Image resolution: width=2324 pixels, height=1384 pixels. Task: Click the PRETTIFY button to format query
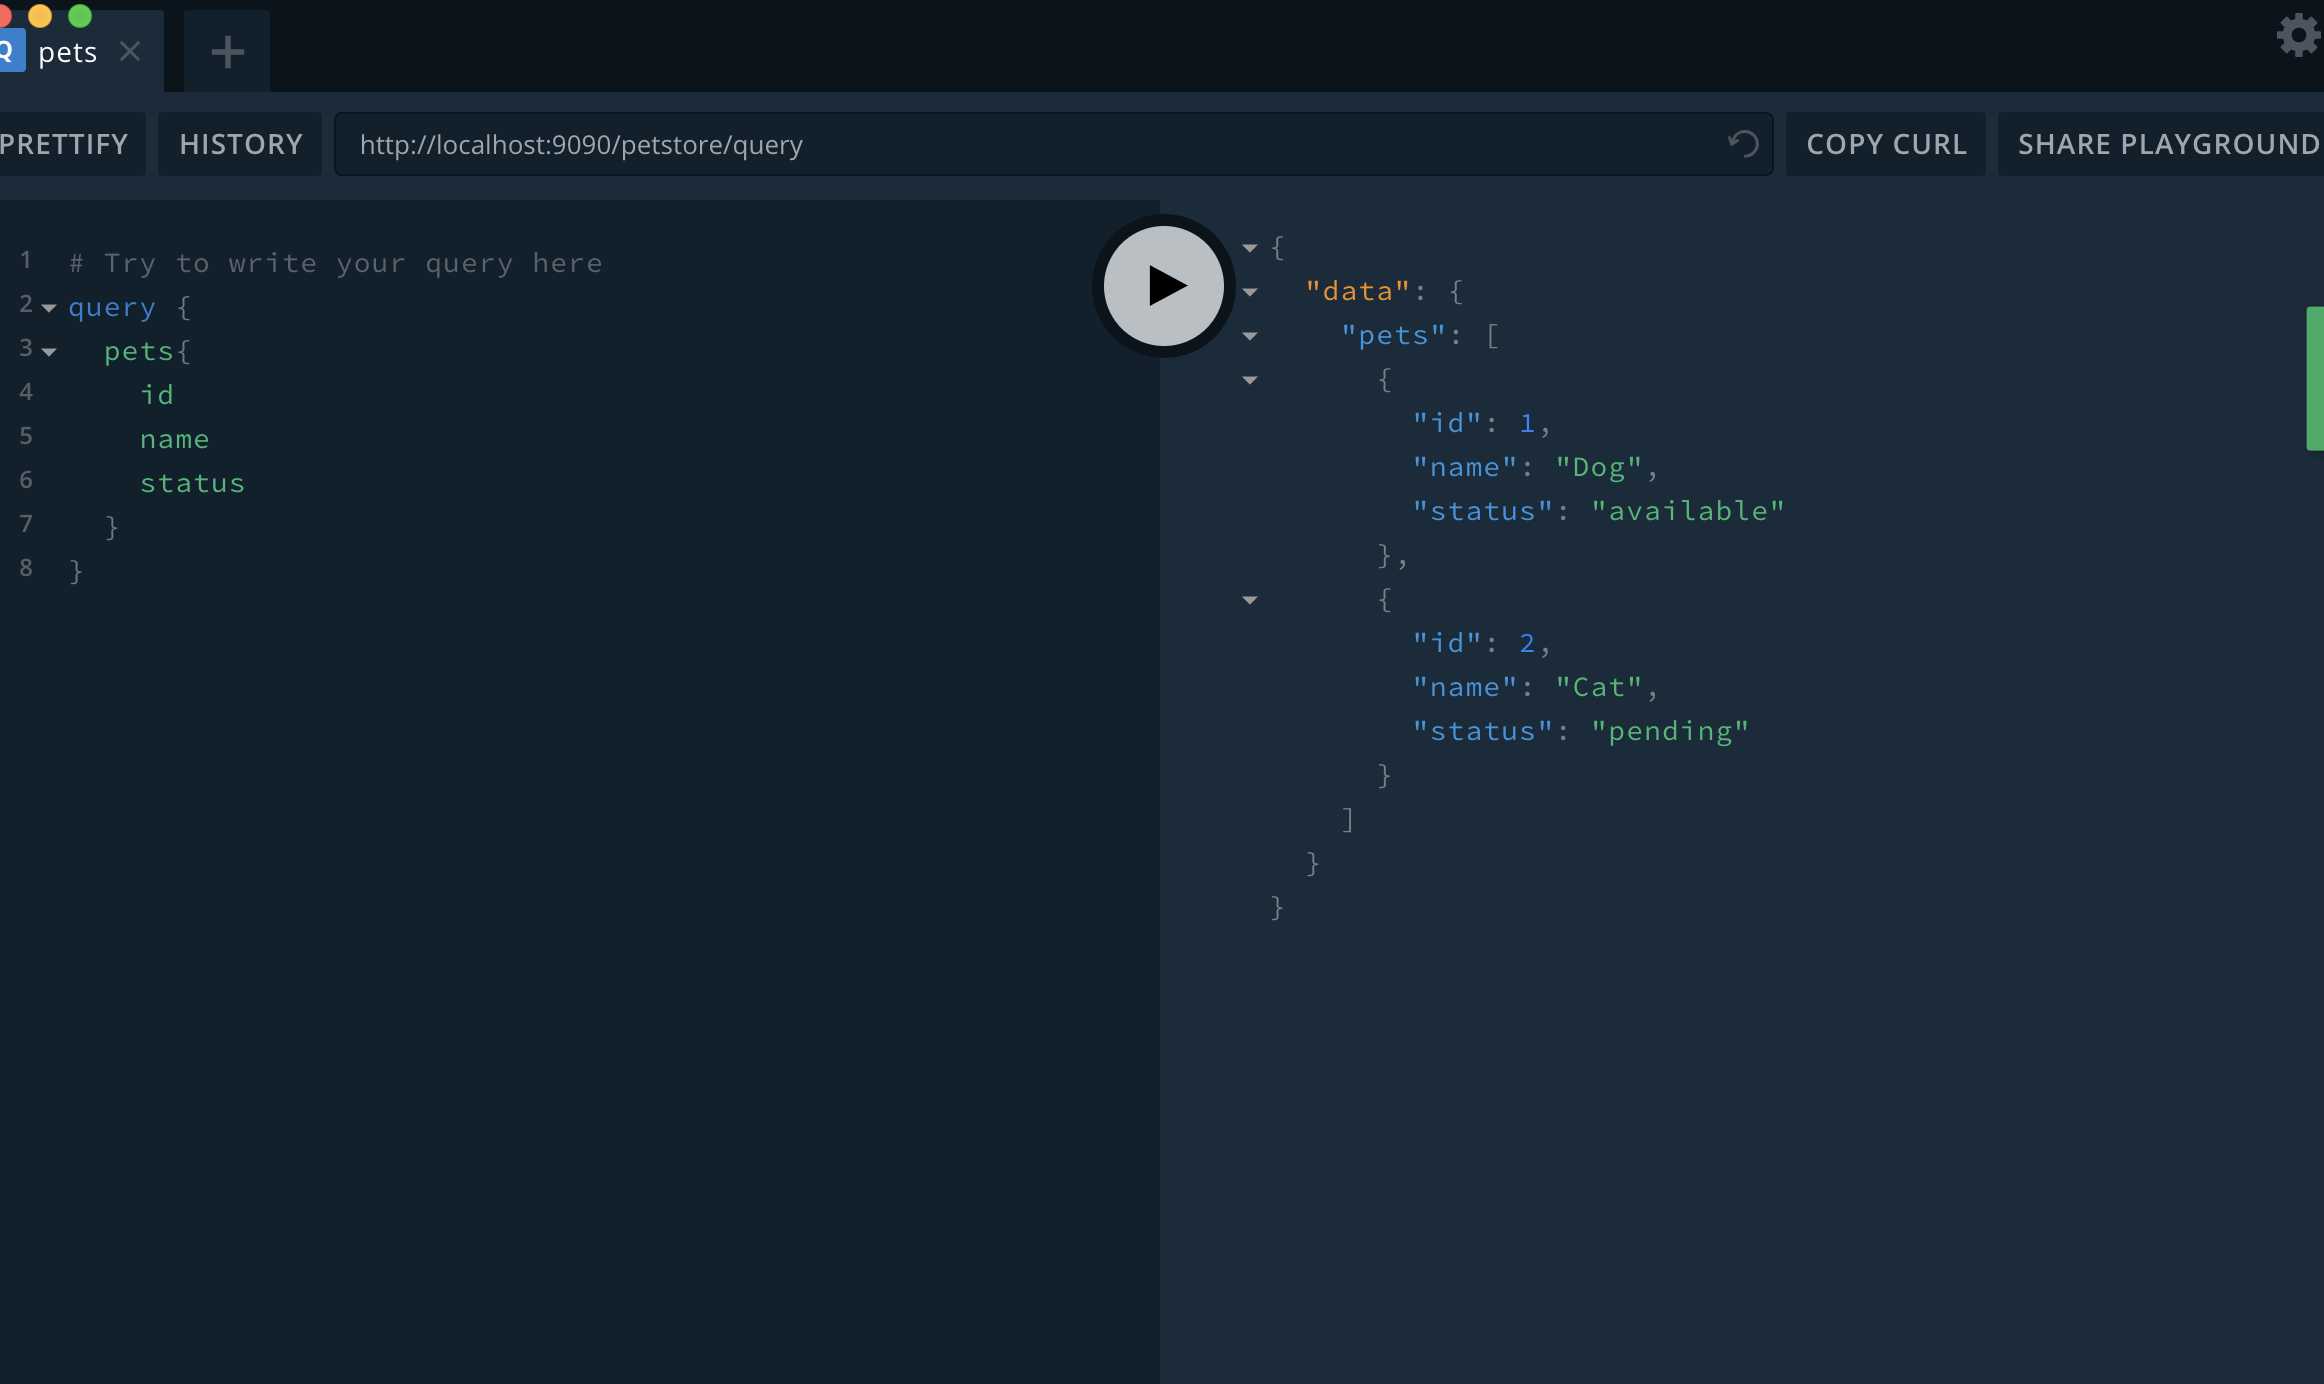pos(64,143)
